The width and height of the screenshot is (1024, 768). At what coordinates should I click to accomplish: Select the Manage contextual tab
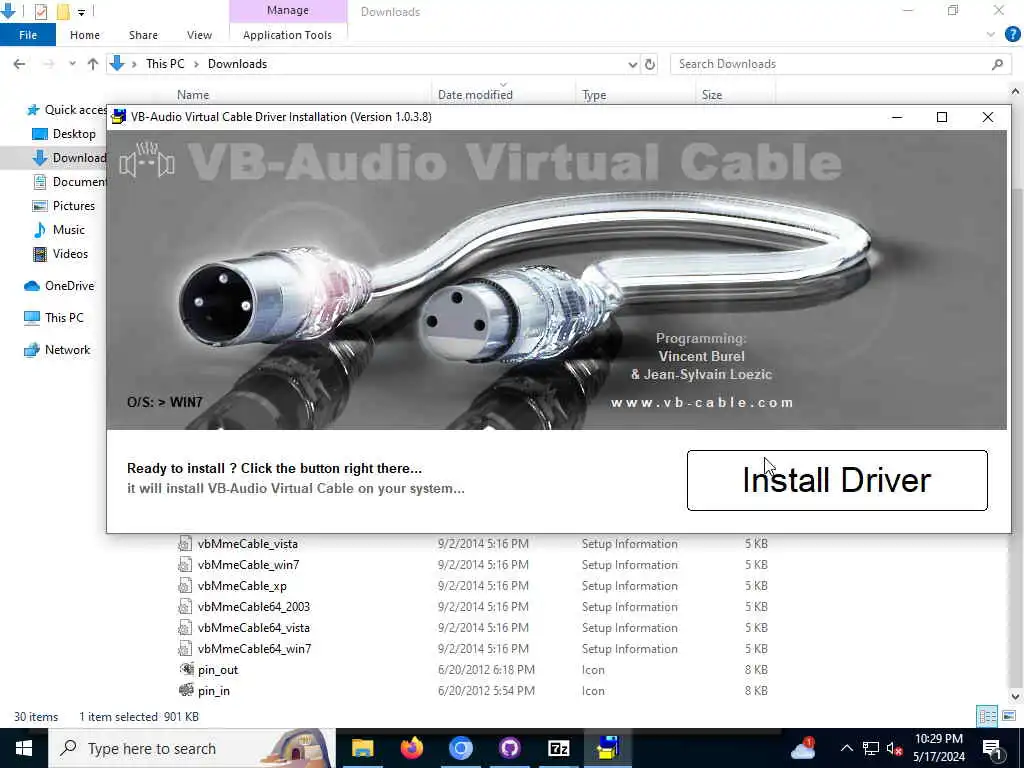[288, 10]
